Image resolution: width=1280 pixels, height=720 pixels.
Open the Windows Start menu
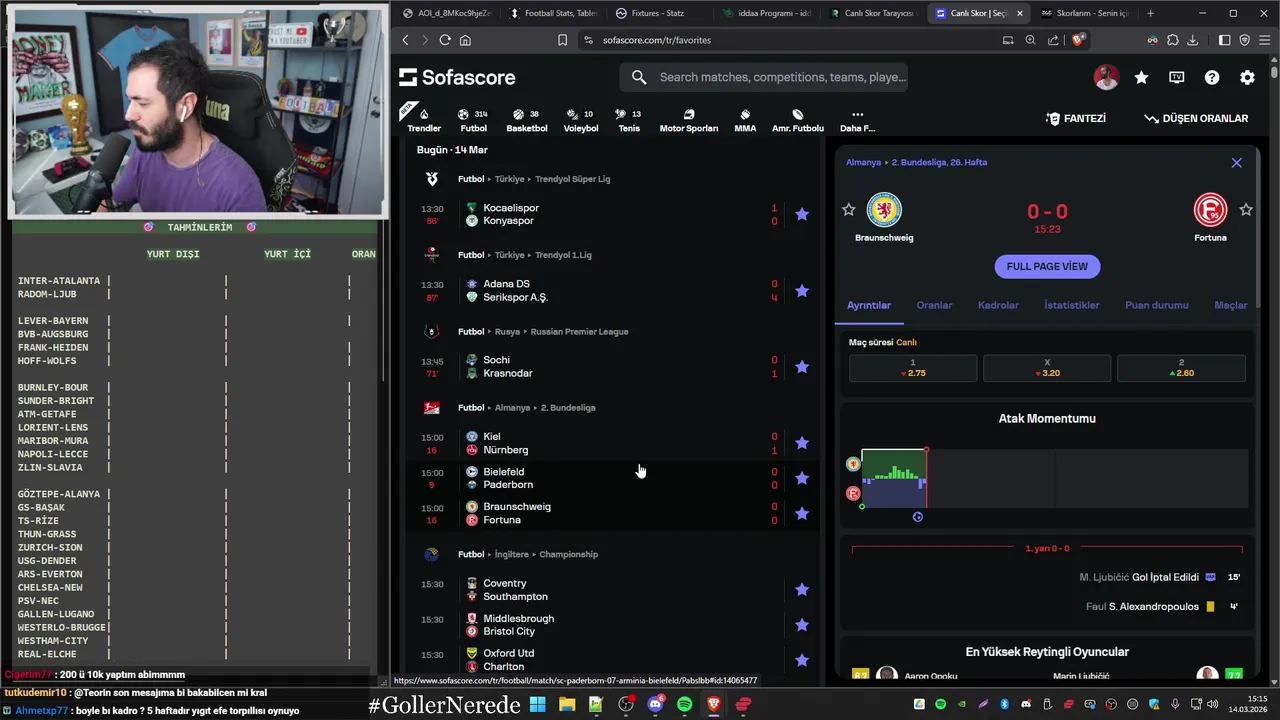(x=538, y=704)
